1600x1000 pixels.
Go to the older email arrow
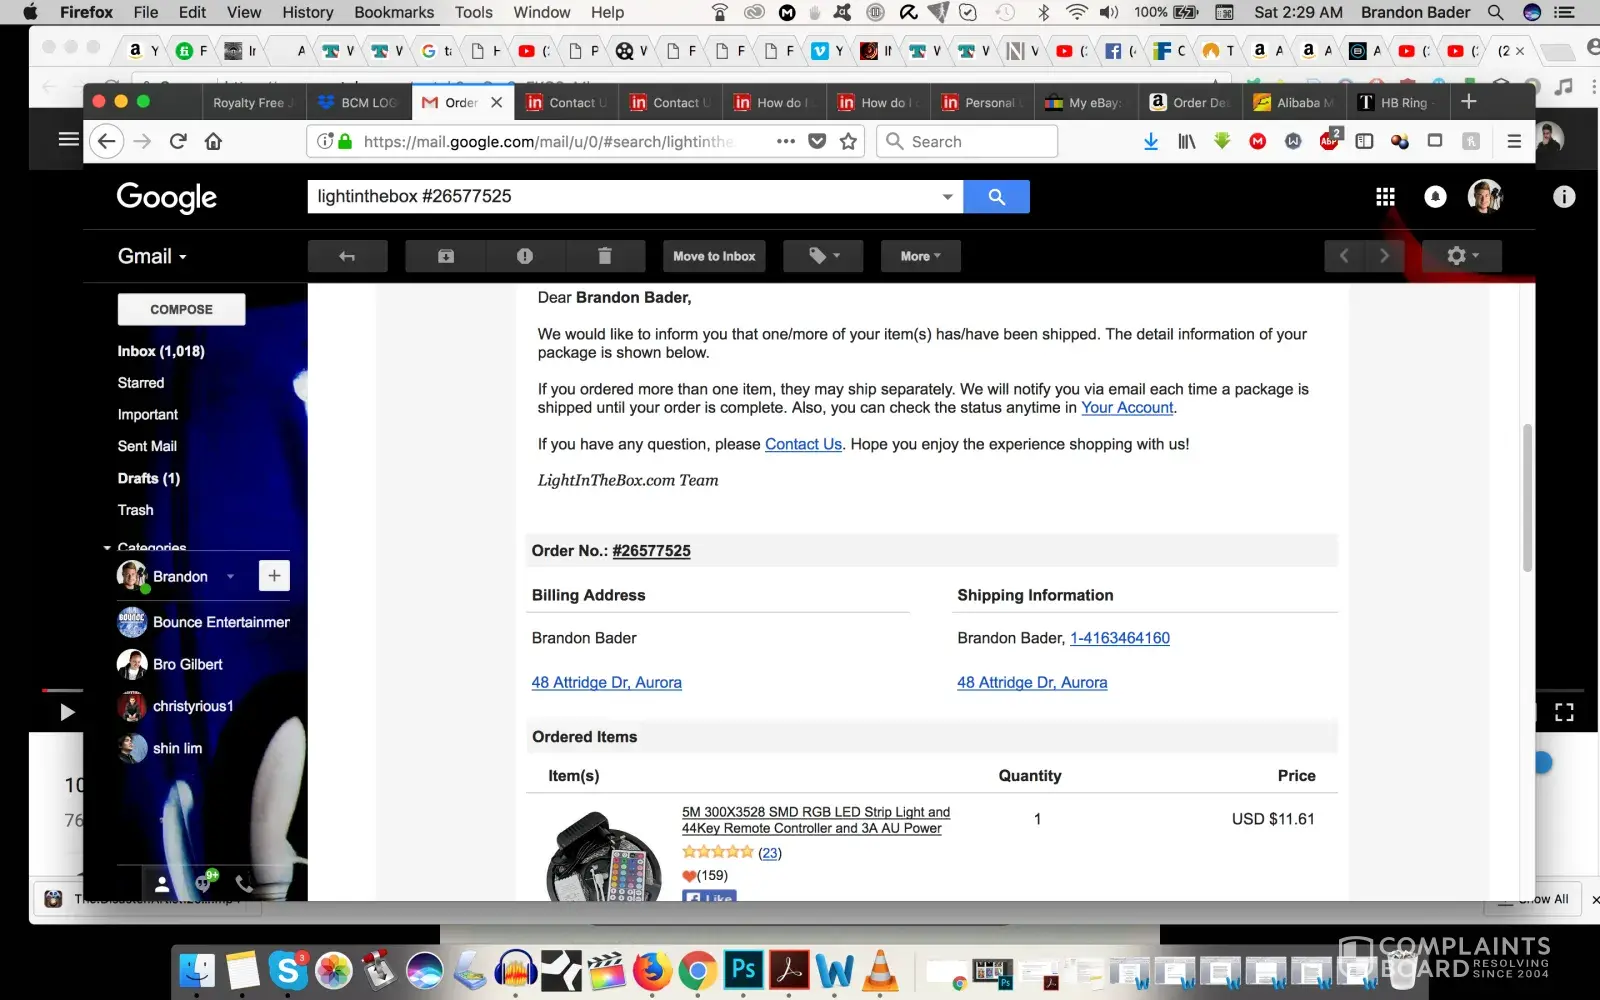[x=1384, y=256]
